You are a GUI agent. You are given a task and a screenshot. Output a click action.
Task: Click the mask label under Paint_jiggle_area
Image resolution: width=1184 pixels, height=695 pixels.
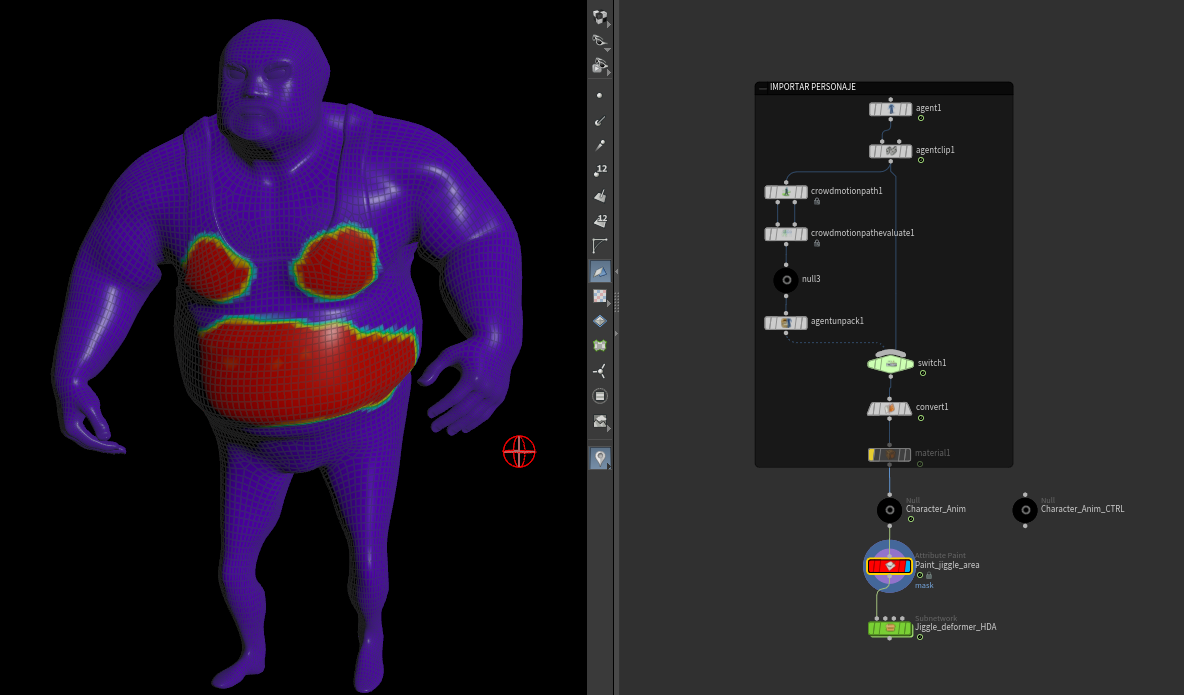[x=924, y=586]
